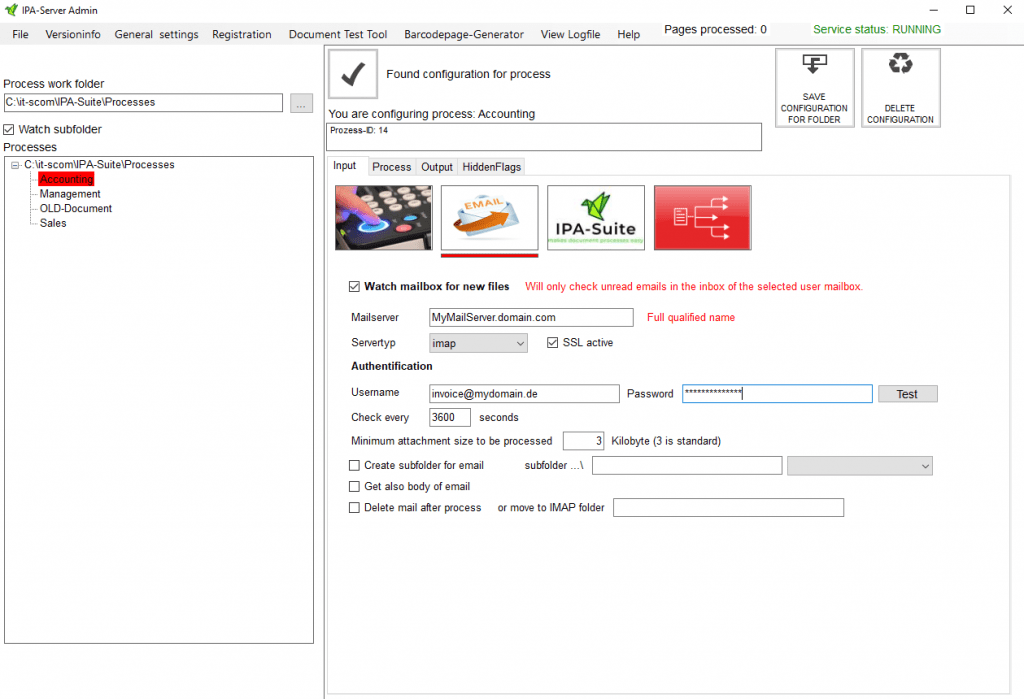Uncheck Watch mailbox for new files
This screenshot has height=699, width=1024.
click(x=354, y=287)
